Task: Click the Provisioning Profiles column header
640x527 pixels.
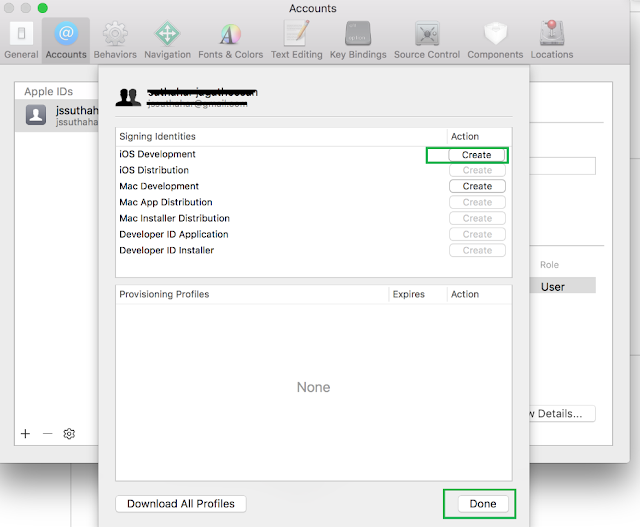Action: (252, 294)
